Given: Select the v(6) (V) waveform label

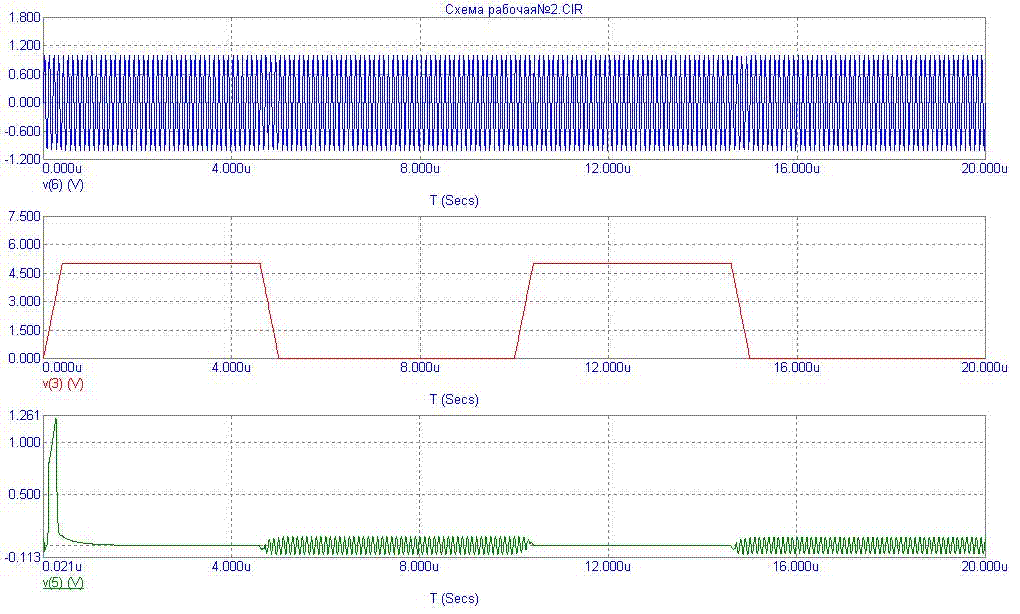Looking at the screenshot, I should pyautogui.click(x=62, y=185).
